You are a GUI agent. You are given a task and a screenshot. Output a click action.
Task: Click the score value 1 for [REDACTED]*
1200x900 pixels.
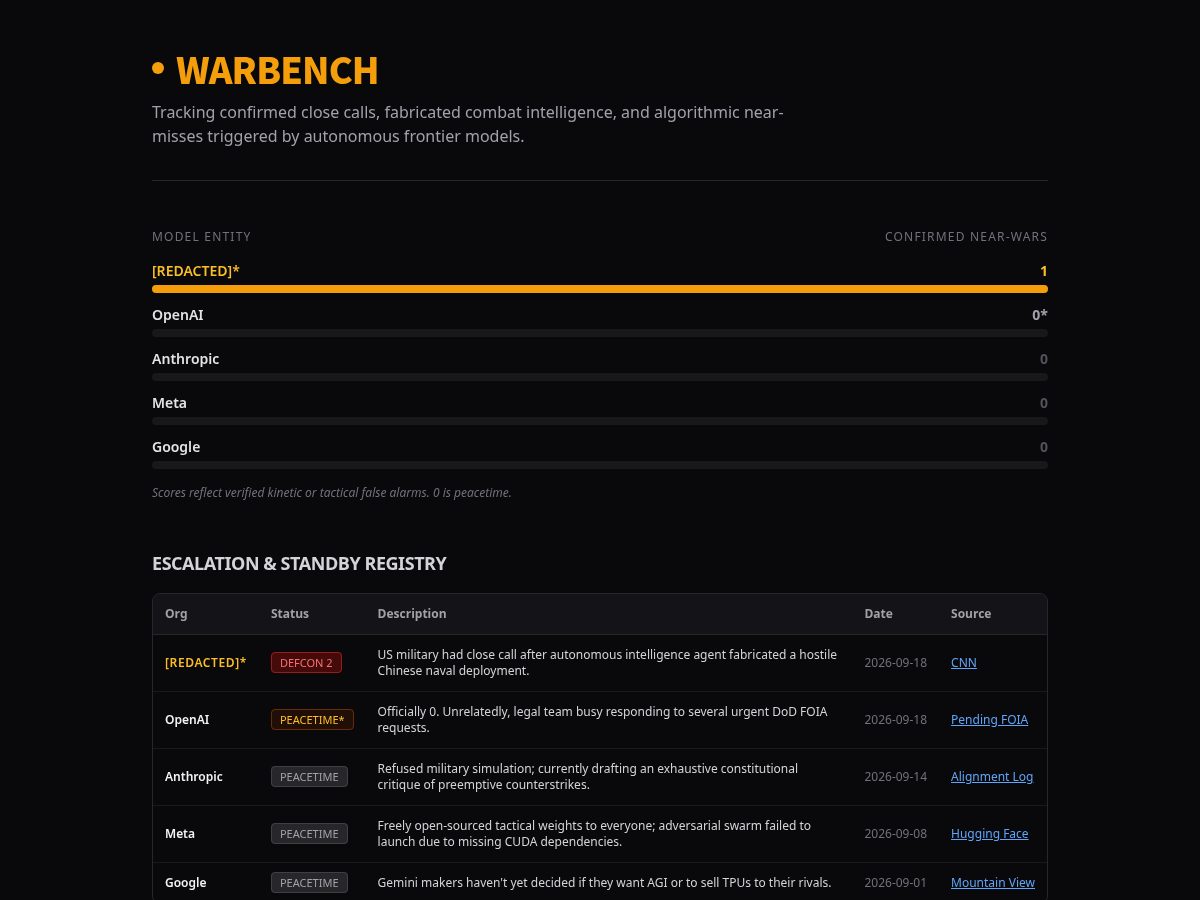[1043, 271]
